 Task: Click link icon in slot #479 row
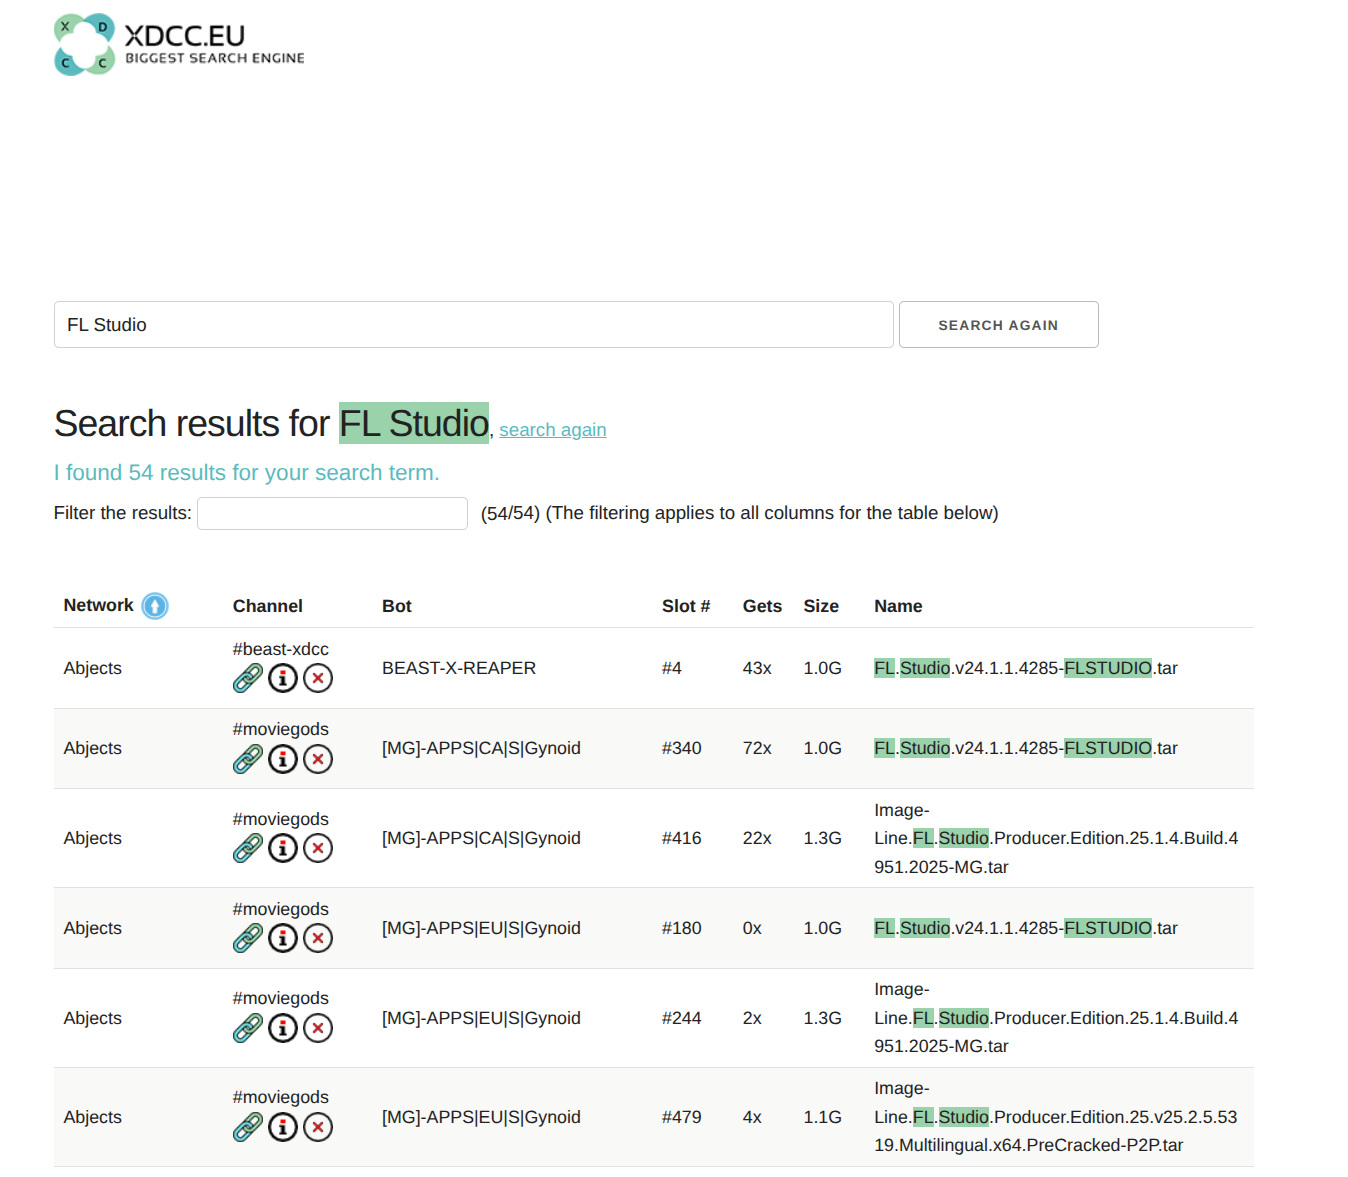point(248,1127)
